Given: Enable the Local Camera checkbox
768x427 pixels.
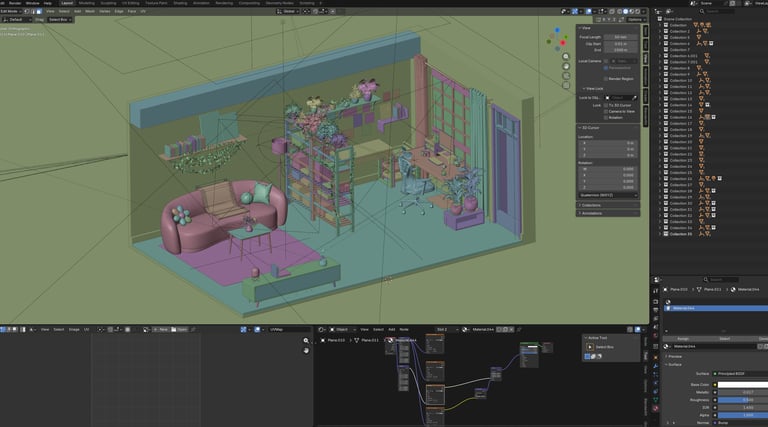Looking at the screenshot, I should (606, 61).
